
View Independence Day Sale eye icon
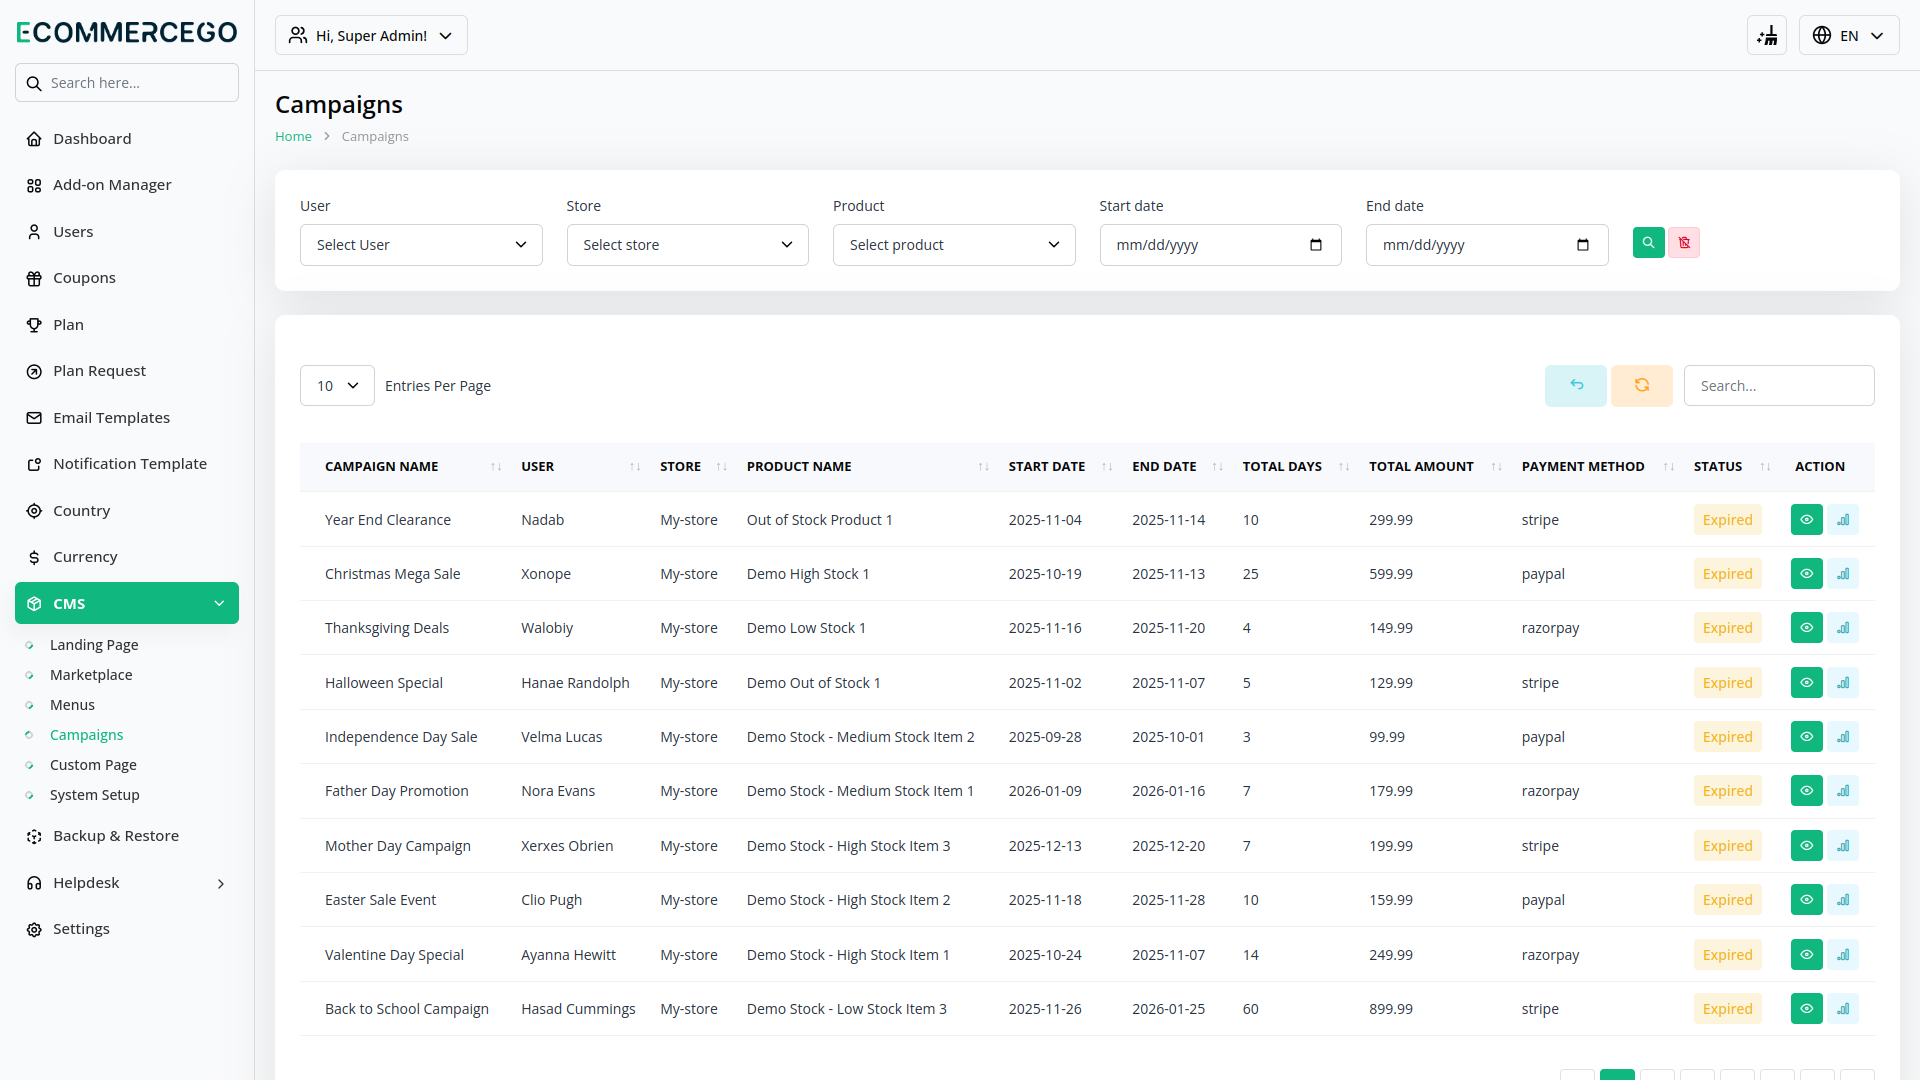[x=1806, y=737]
